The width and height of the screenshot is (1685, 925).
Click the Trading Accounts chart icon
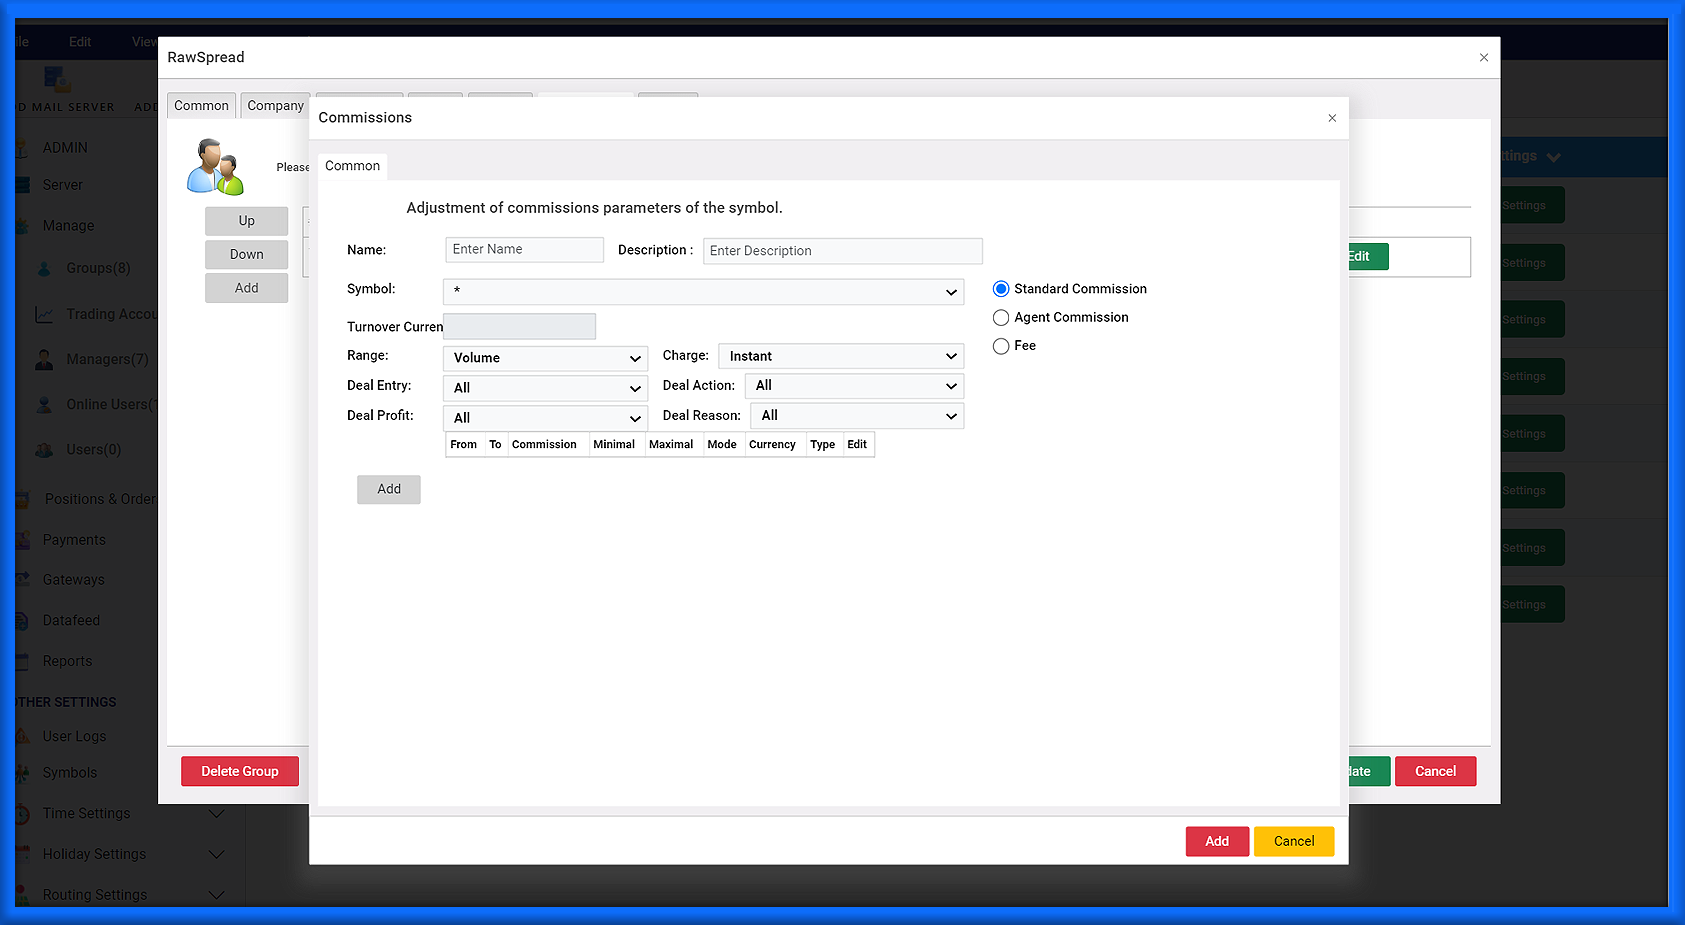point(44,314)
